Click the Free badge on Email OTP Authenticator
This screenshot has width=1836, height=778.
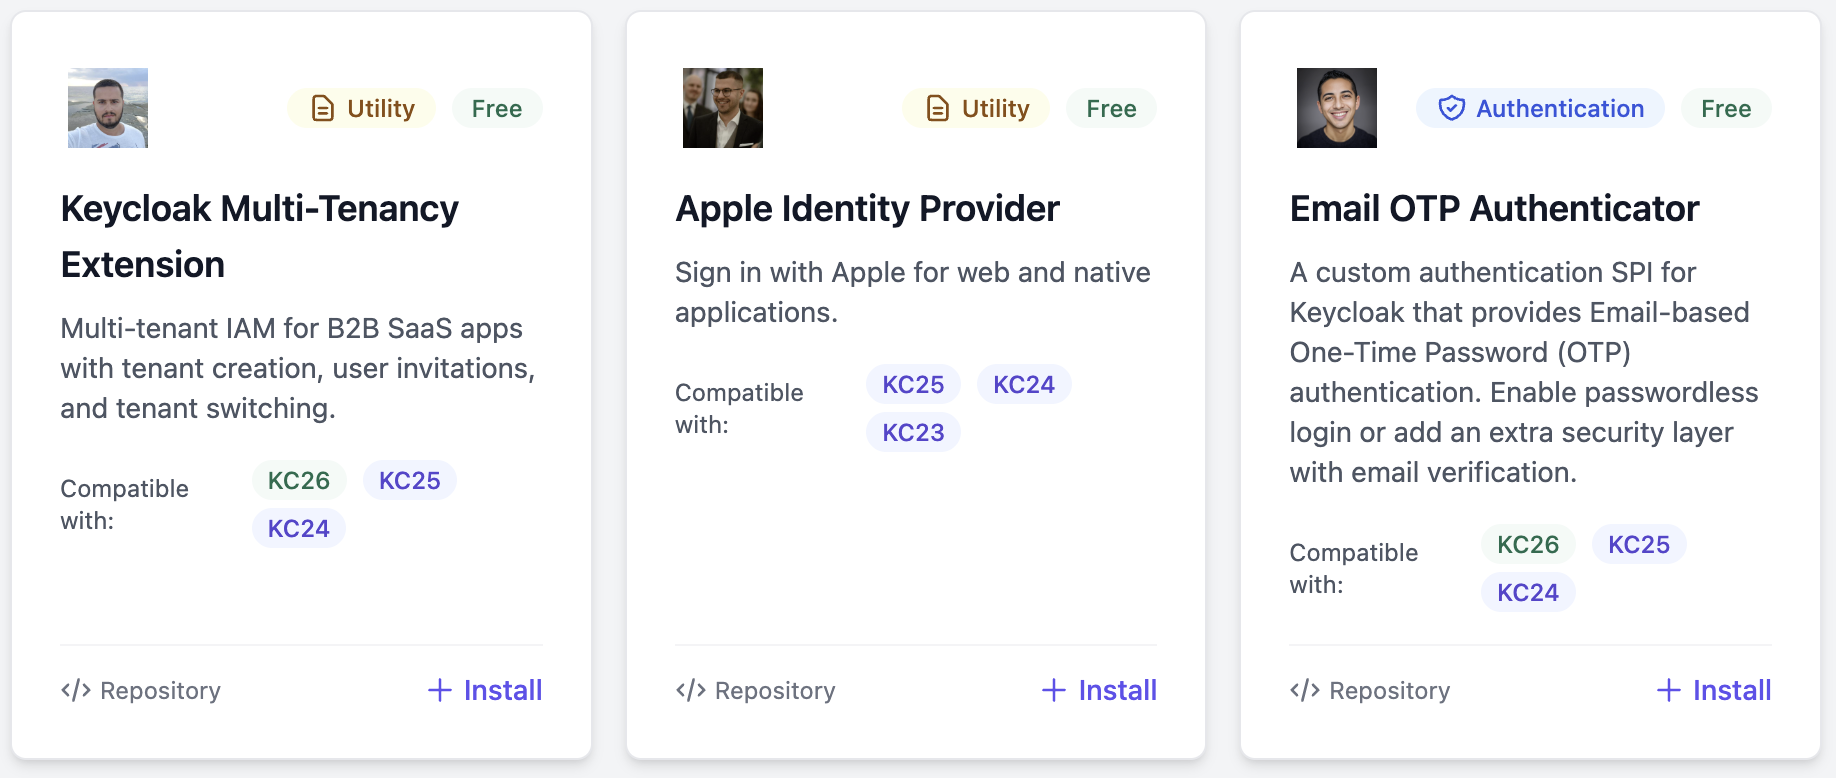[x=1726, y=108]
